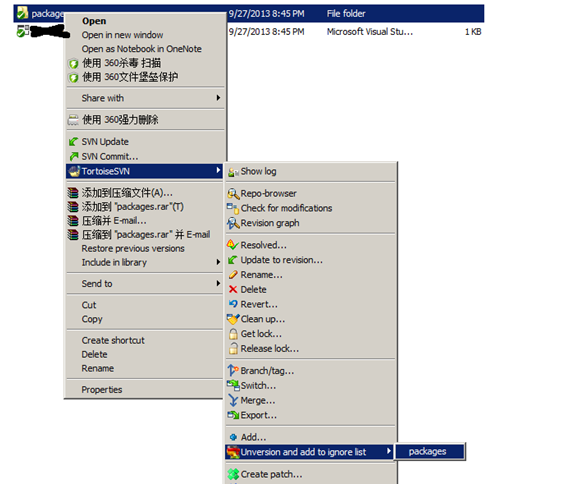Viewport: 579px width, 486px height.
Task: Click the Merge icon
Action: [233, 400]
